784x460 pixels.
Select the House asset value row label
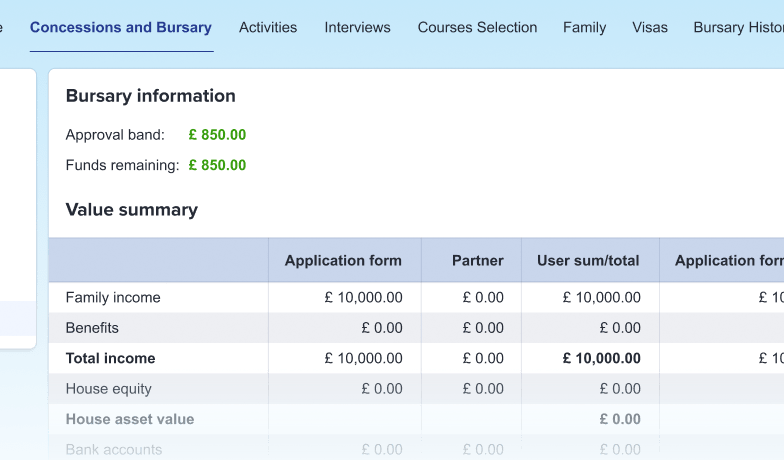pos(130,419)
